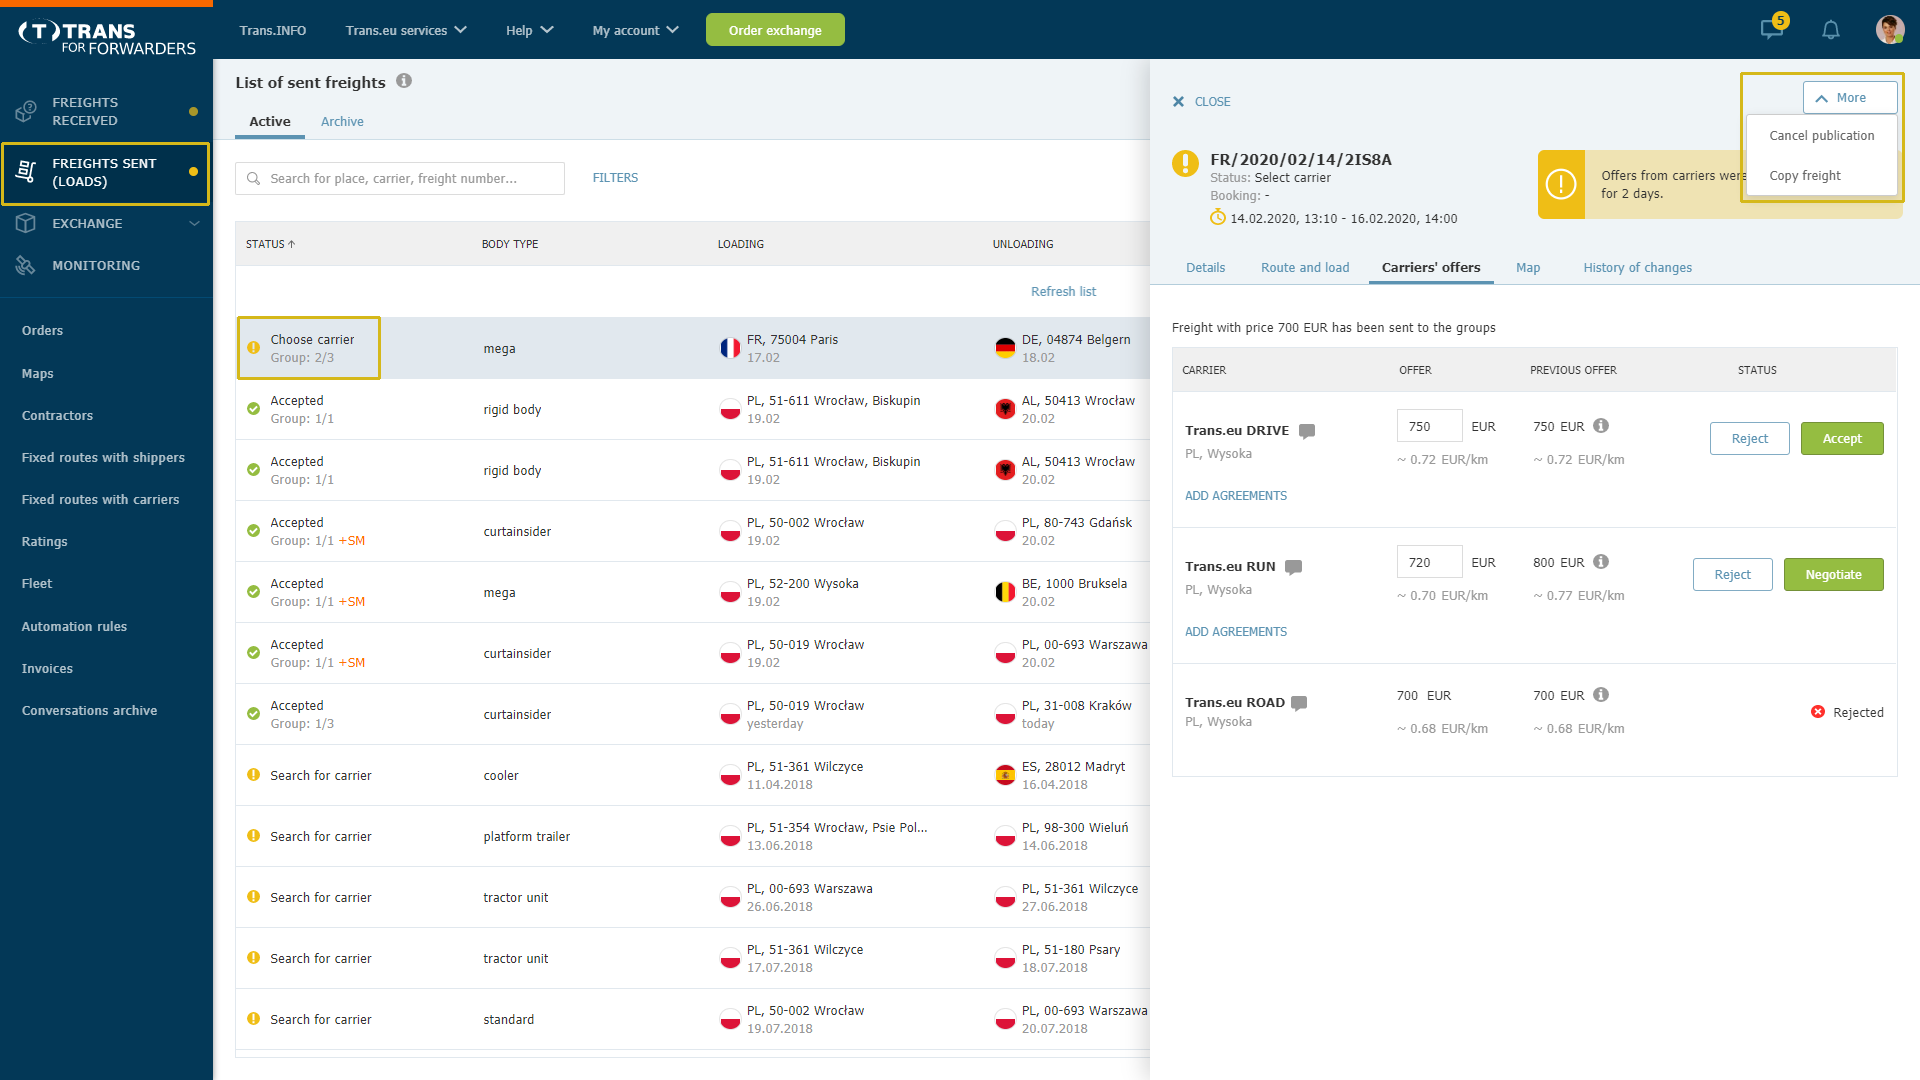Open the My account dropdown
The width and height of the screenshot is (1920, 1080).
click(635, 30)
